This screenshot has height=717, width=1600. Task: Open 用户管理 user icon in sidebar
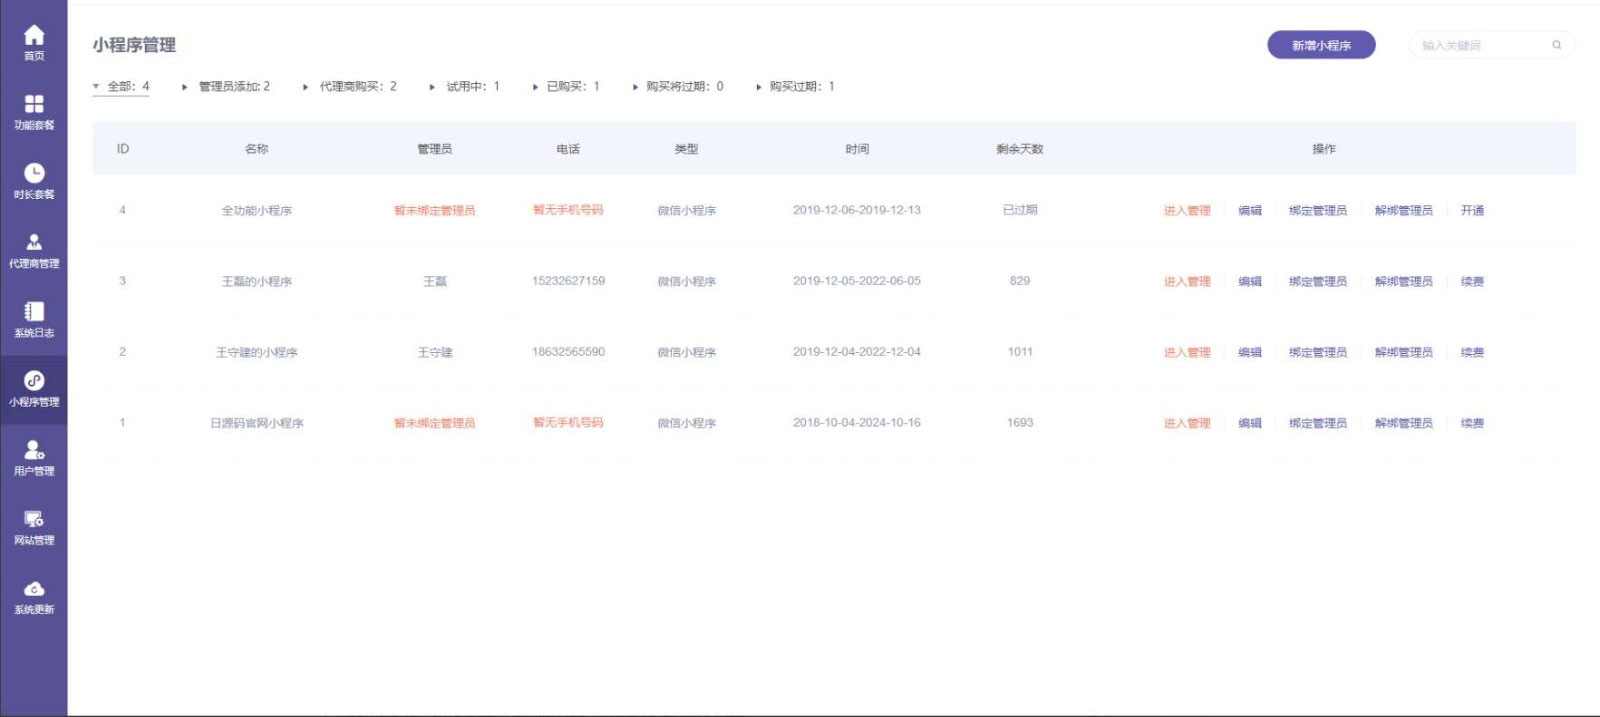pos(34,450)
